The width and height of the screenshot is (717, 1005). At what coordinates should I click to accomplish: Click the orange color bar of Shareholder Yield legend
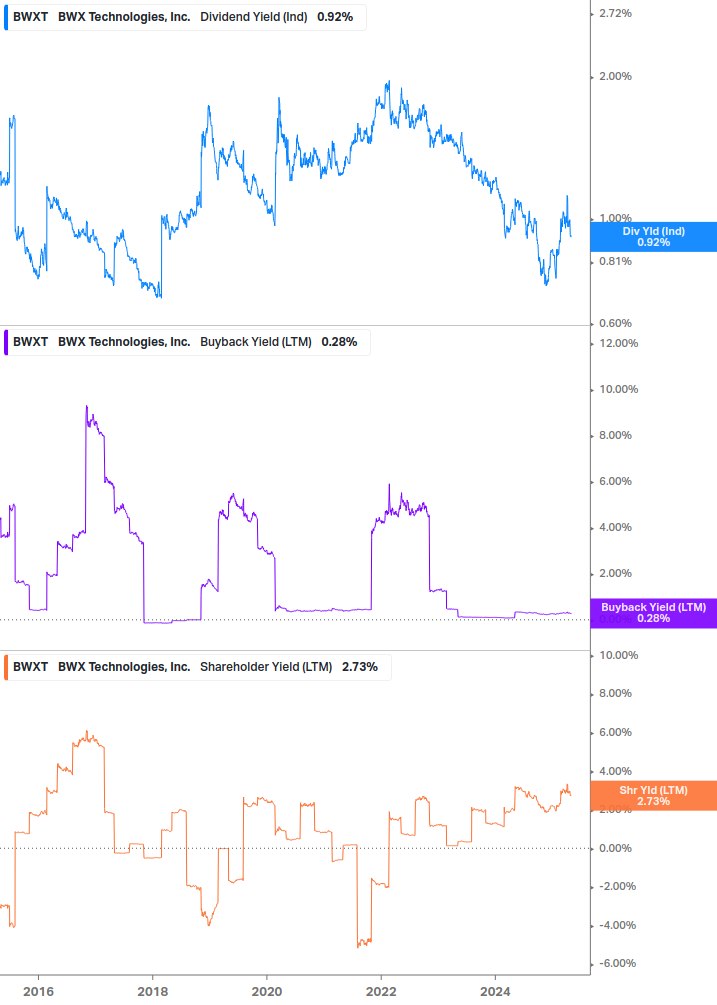[6, 667]
